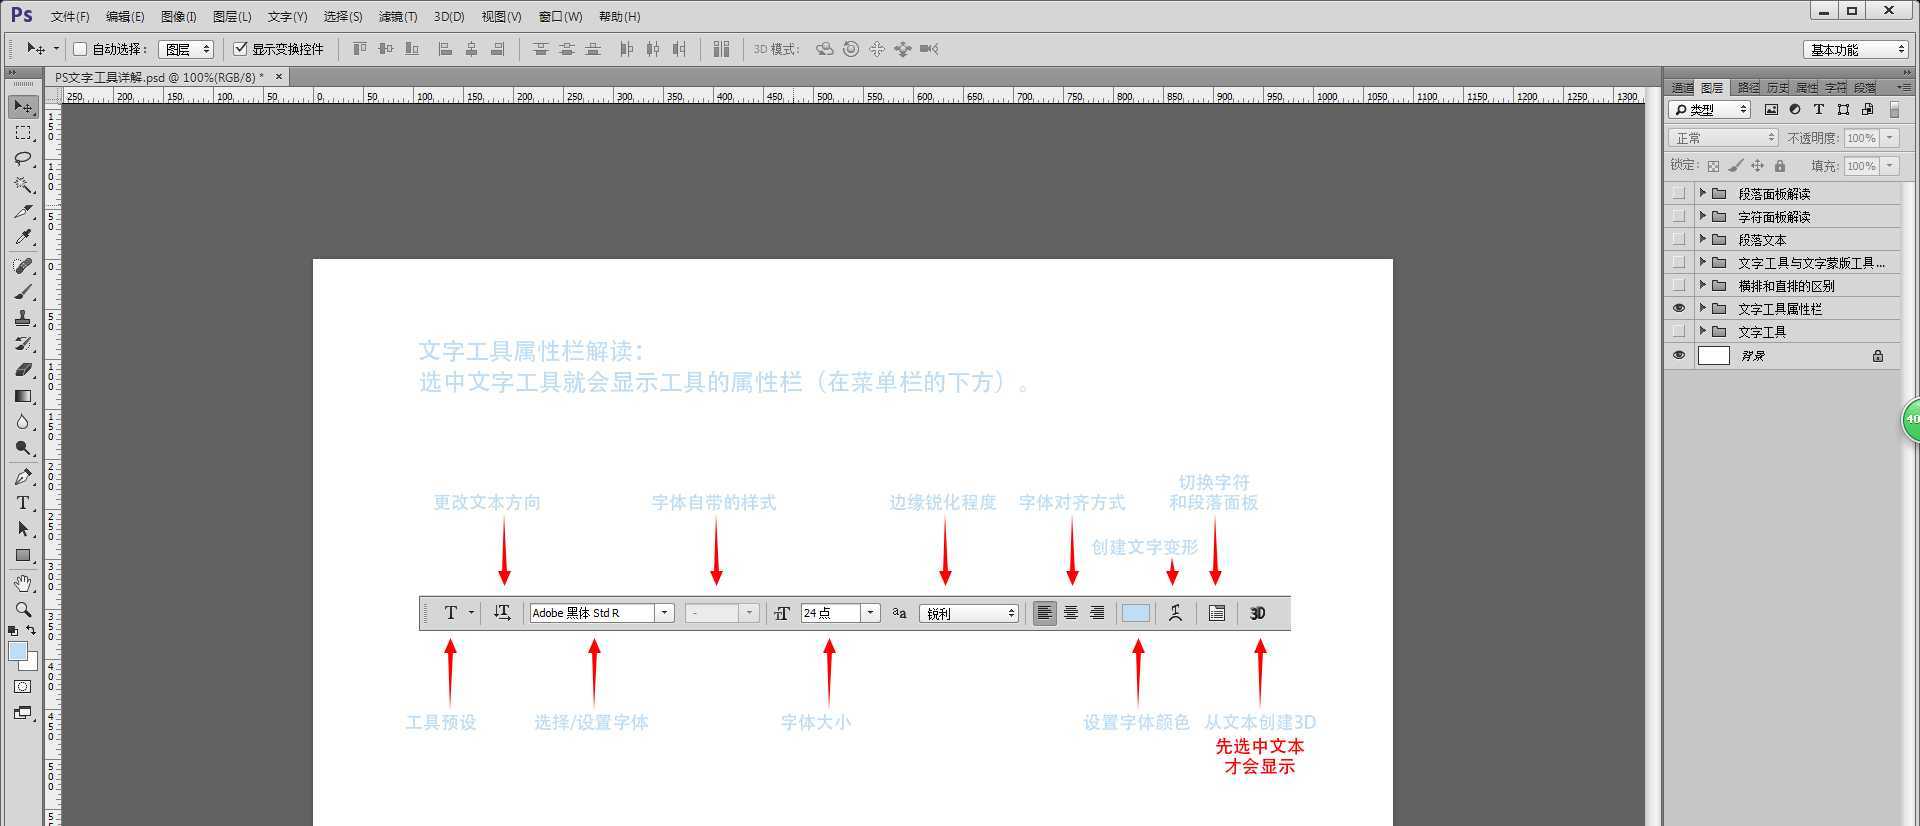The height and width of the screenshot is (826, 1920).
Task: Select the 段落文本 layer group
Action: pyautogui.click(x=1762, y=240)
